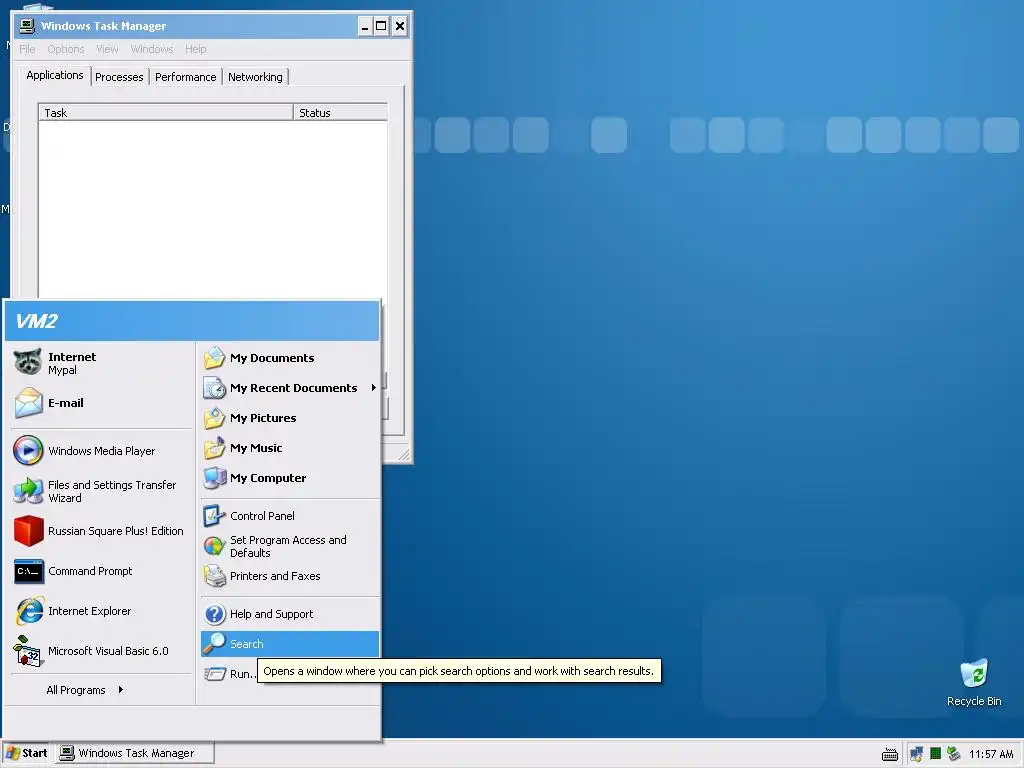
Task: Click the Task Manager title bar icon
Action: 27,25
